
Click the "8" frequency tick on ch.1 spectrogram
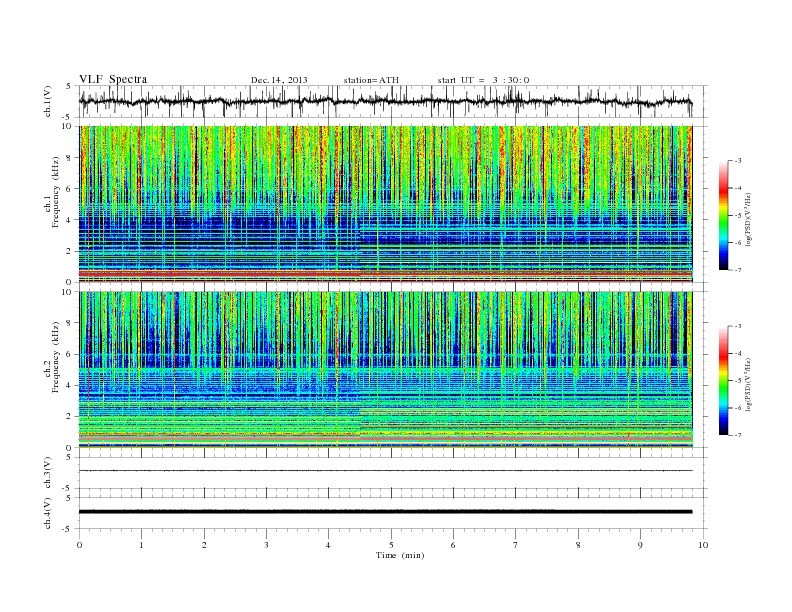point(69,158)
